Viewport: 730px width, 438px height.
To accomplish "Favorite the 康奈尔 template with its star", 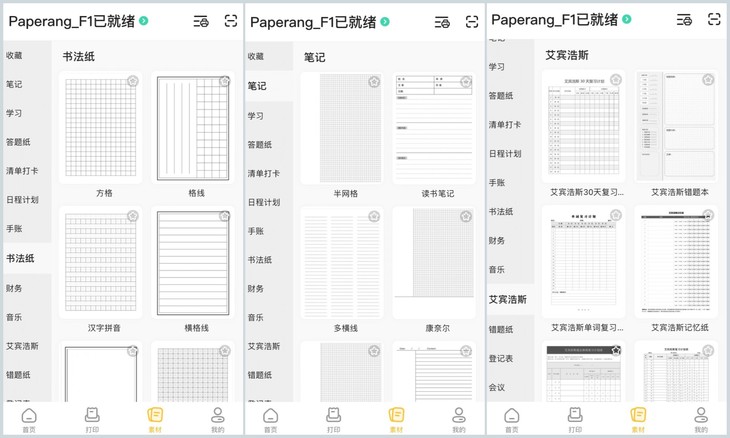I will [466, 216].
